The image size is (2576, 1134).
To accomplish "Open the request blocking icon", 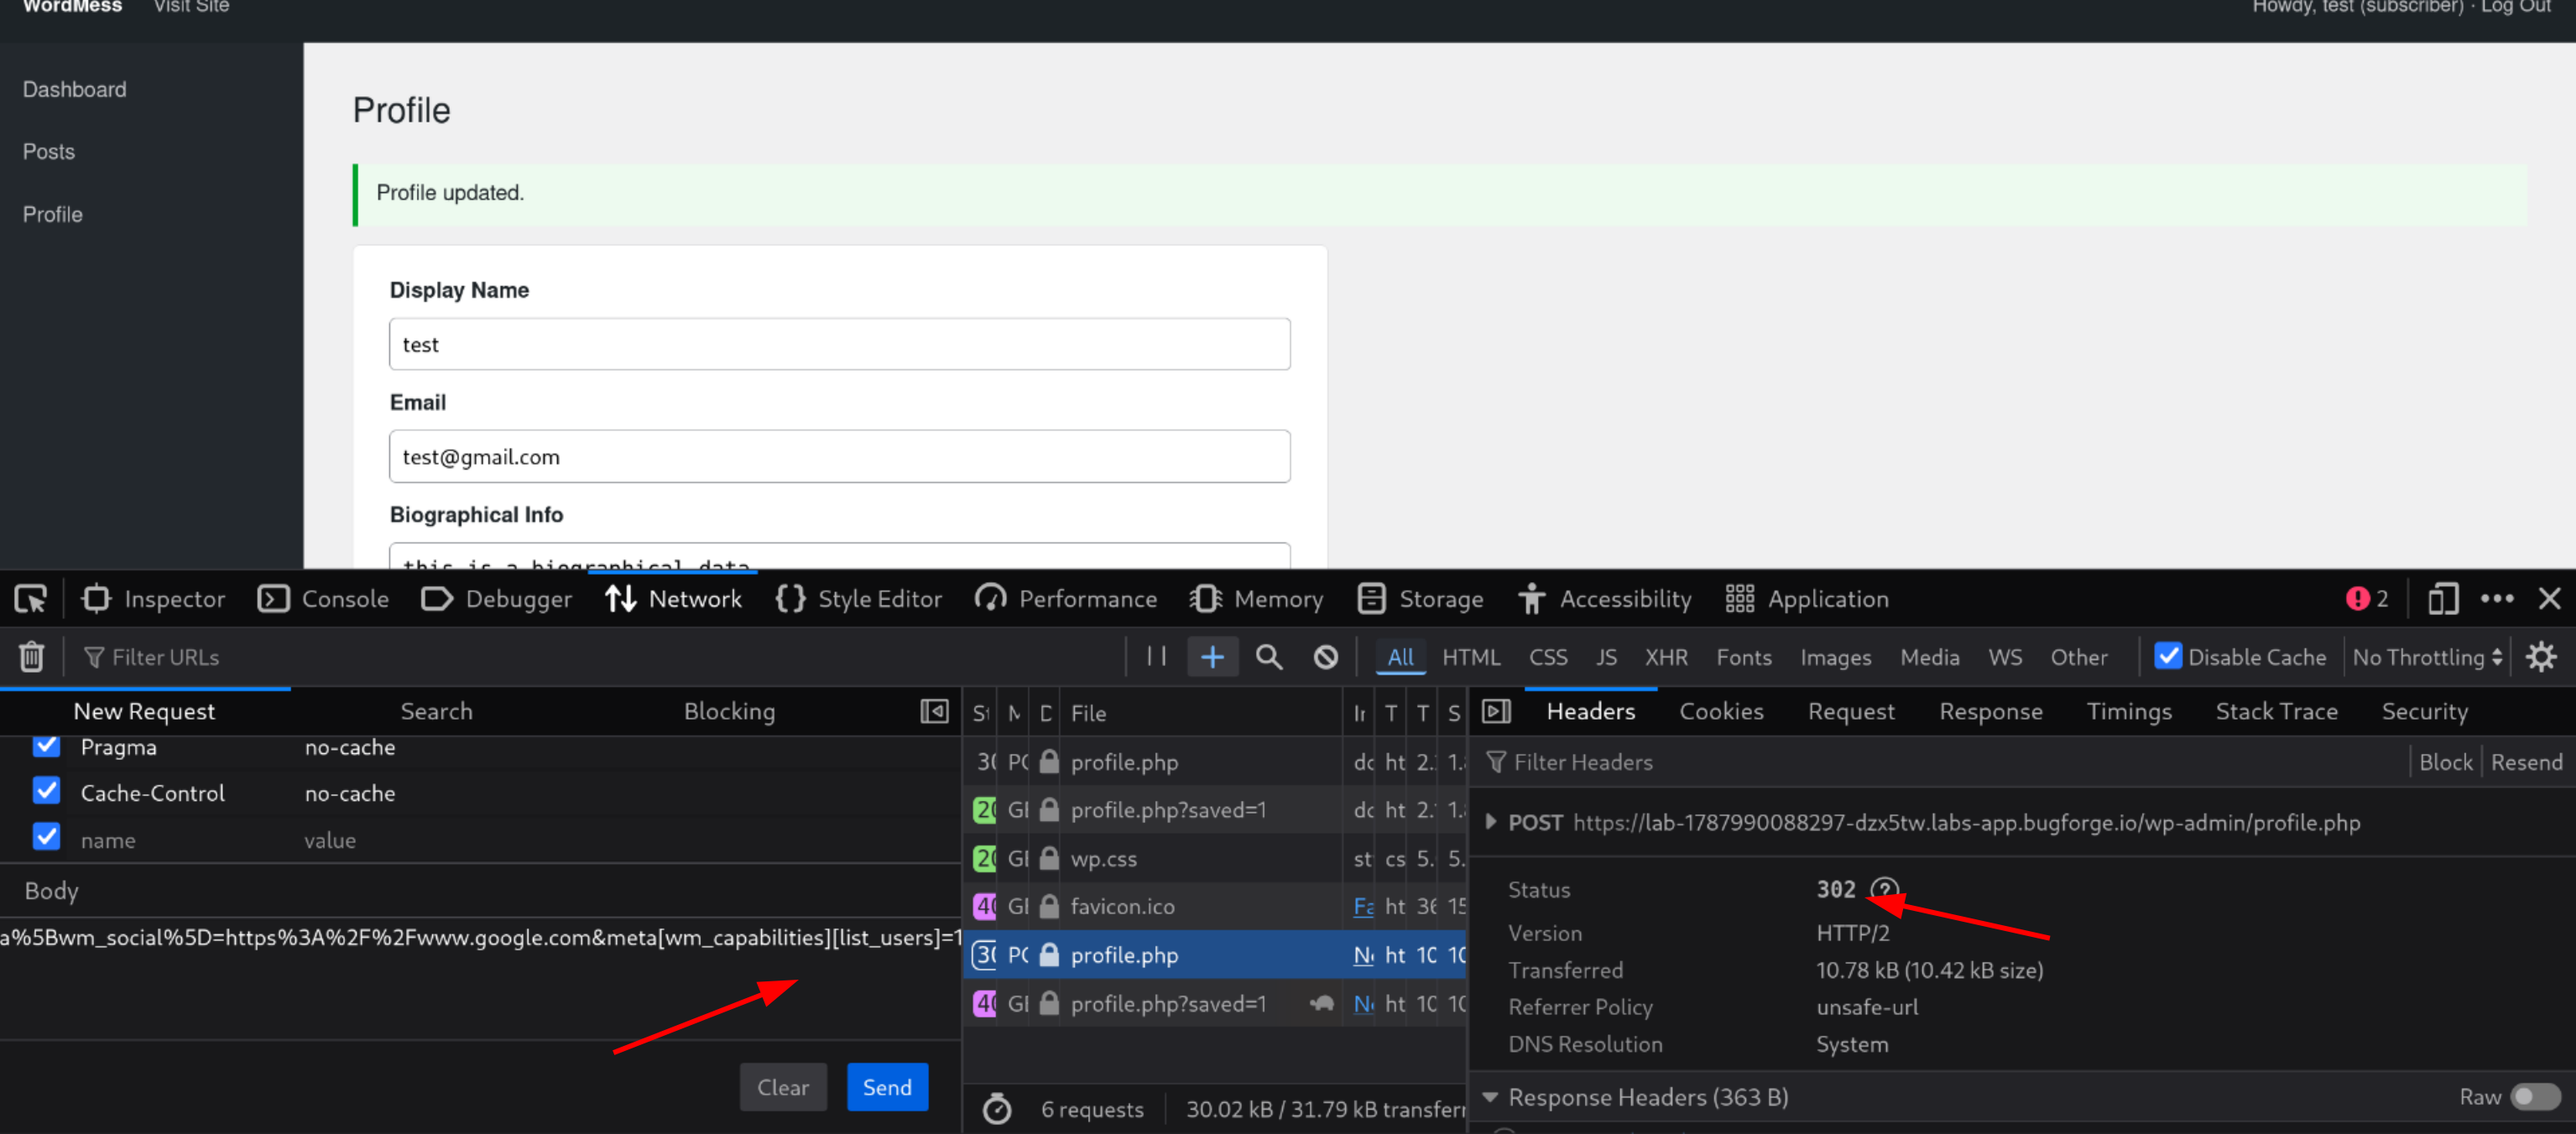I will pyautogui.click(x=1326, y=657).
